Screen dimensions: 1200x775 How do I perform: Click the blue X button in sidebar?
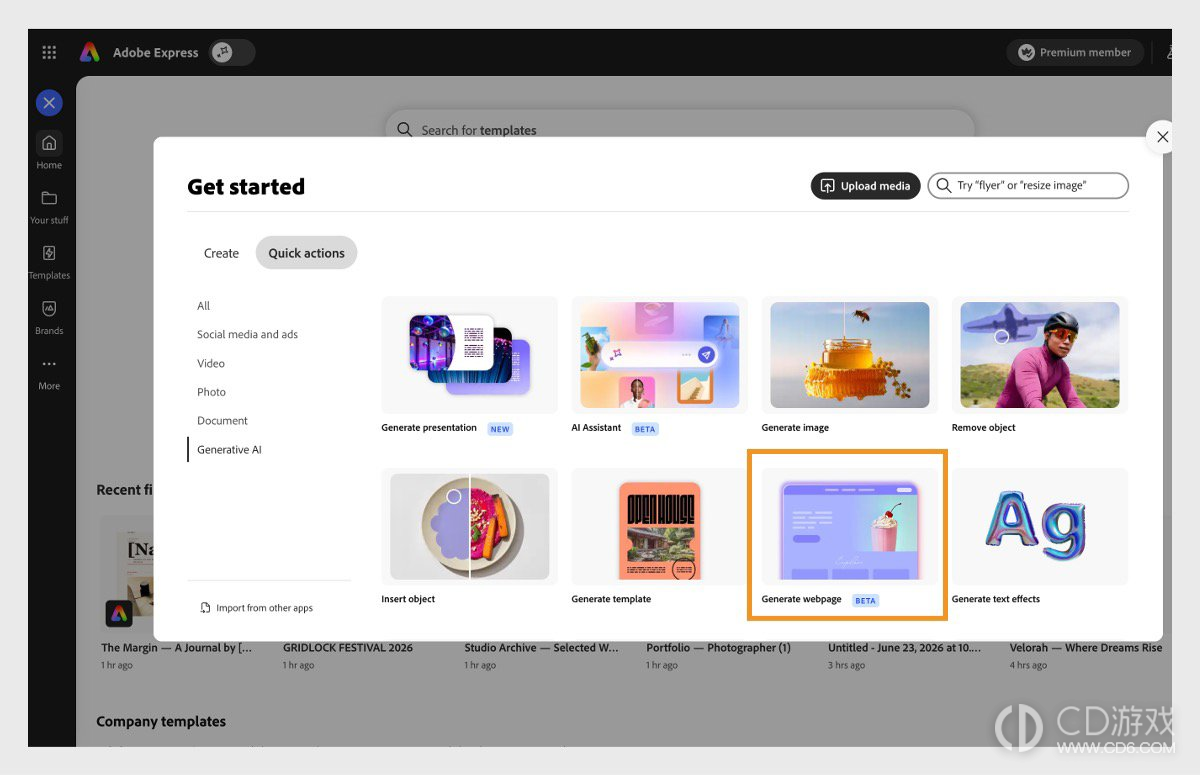[x=49, y=103]
